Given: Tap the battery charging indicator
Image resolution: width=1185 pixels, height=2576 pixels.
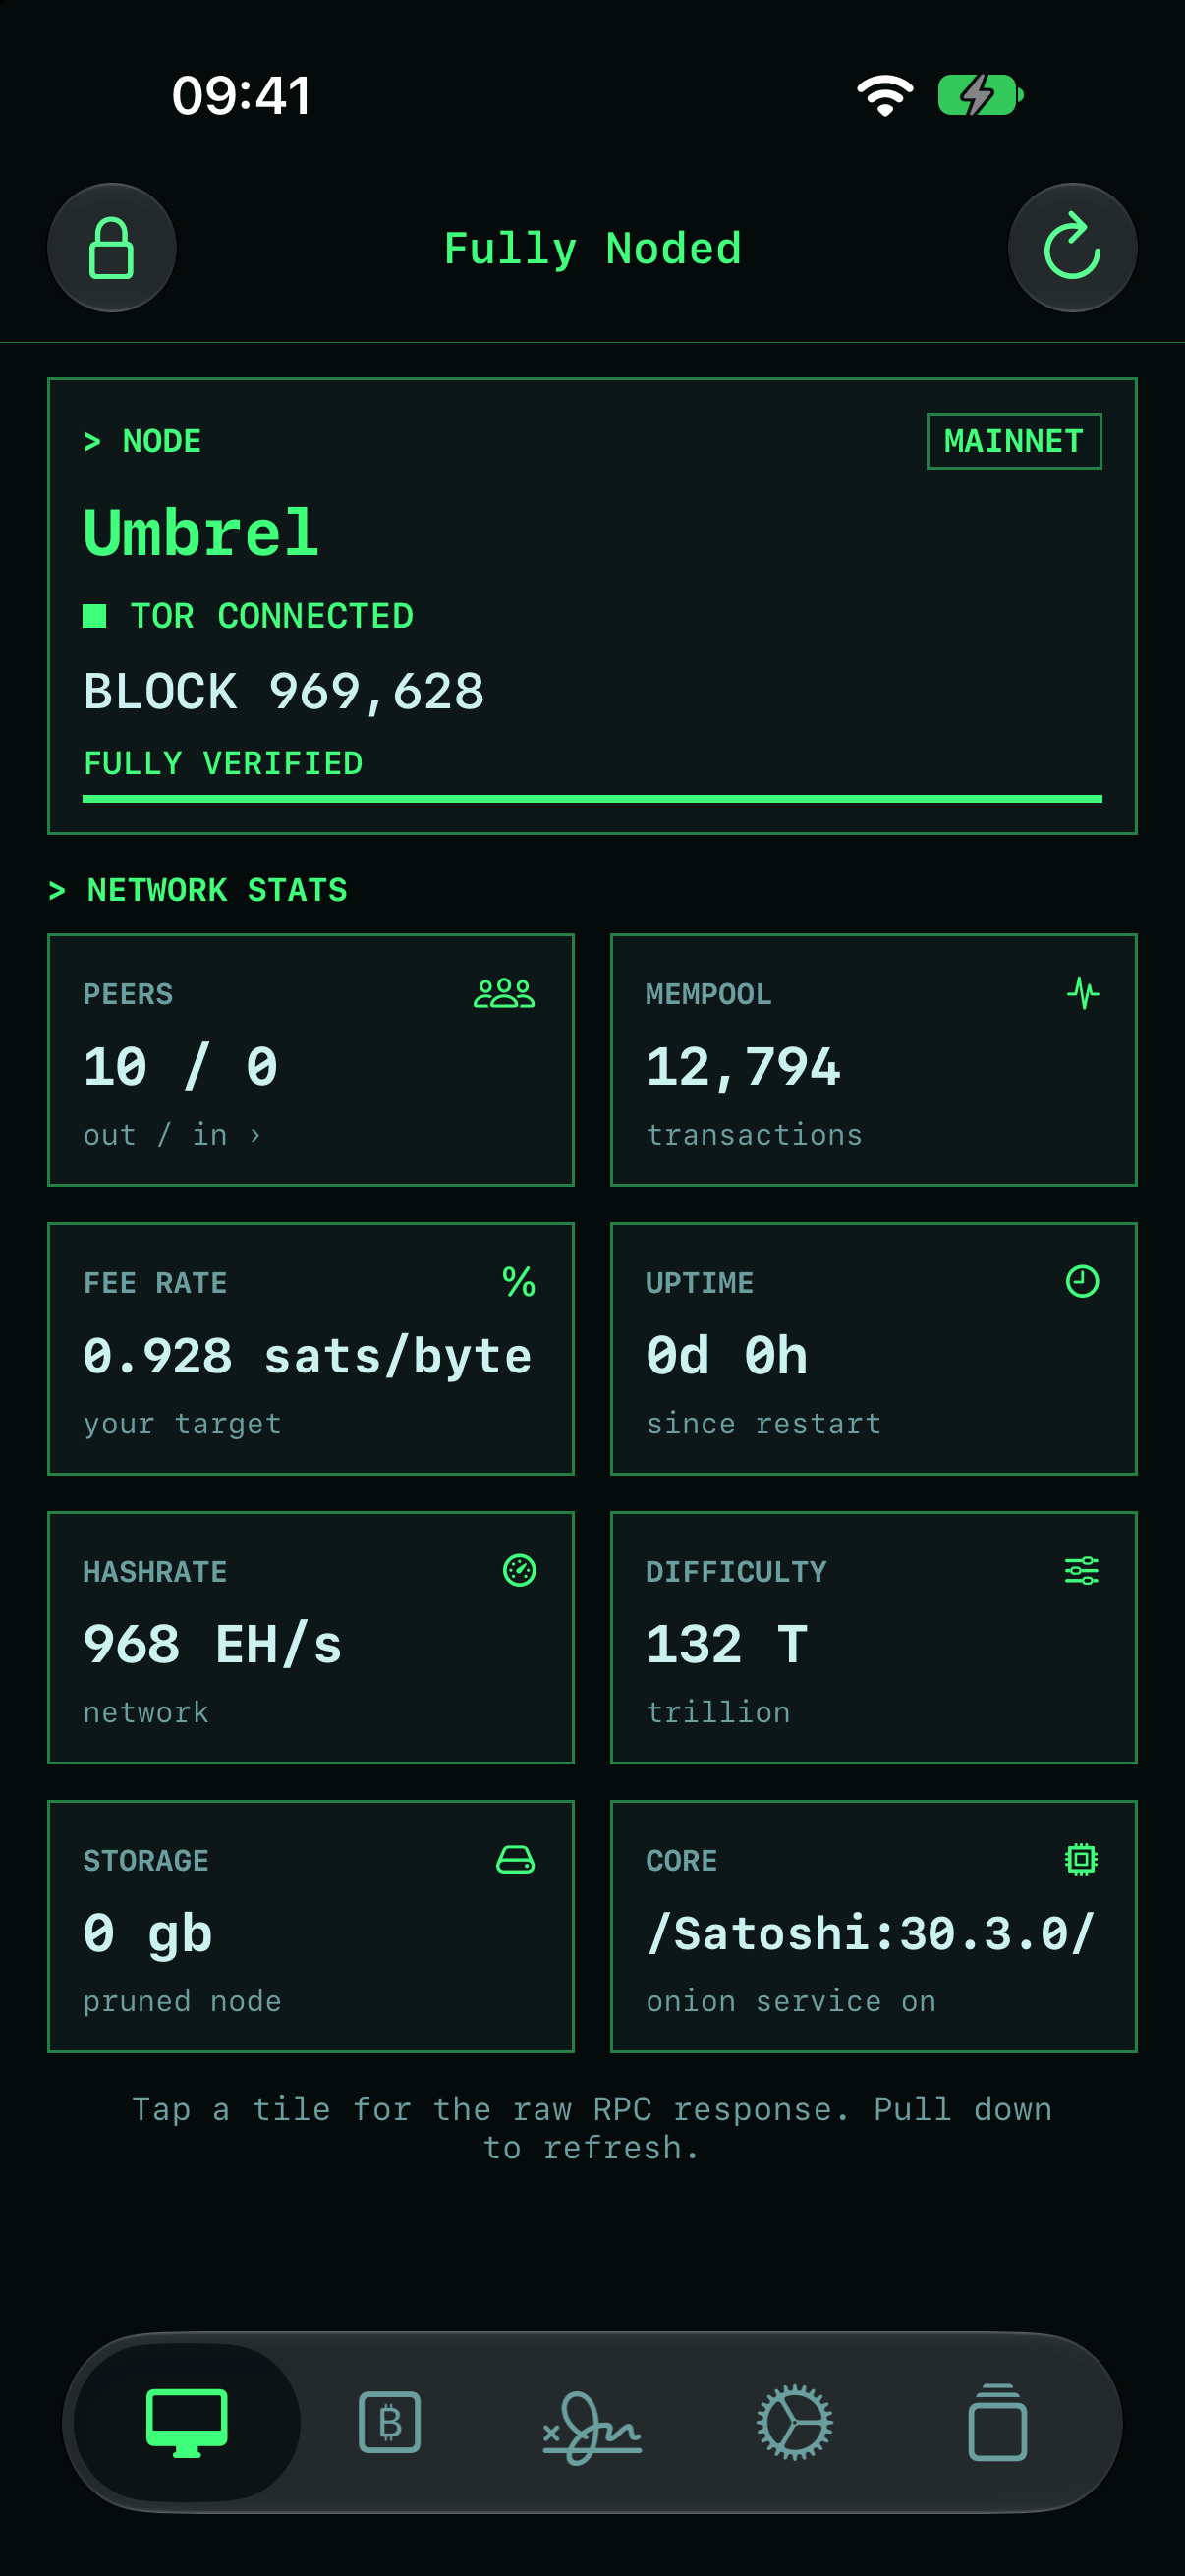Looking at the screenshot, I should point(981,96).
